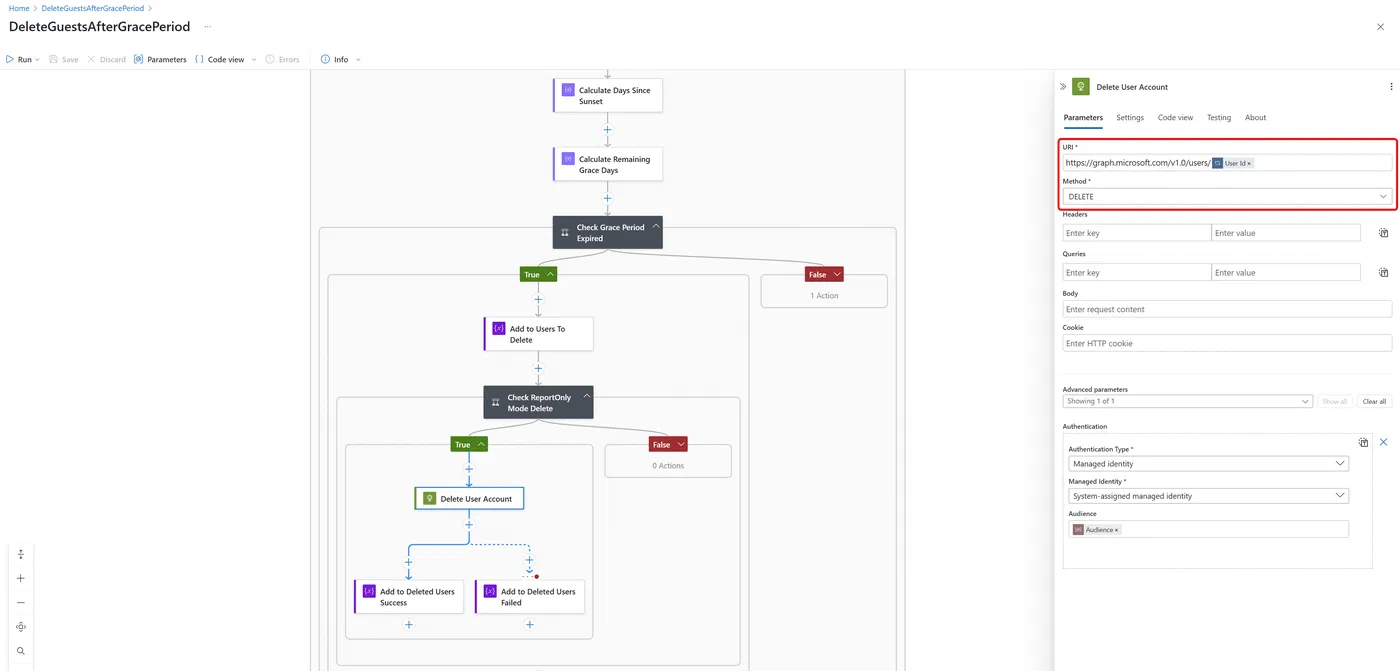This screenshot has width=1400, height=671.
Task: Open the Method DELETE dropdown
Action: click(1227, 197)
